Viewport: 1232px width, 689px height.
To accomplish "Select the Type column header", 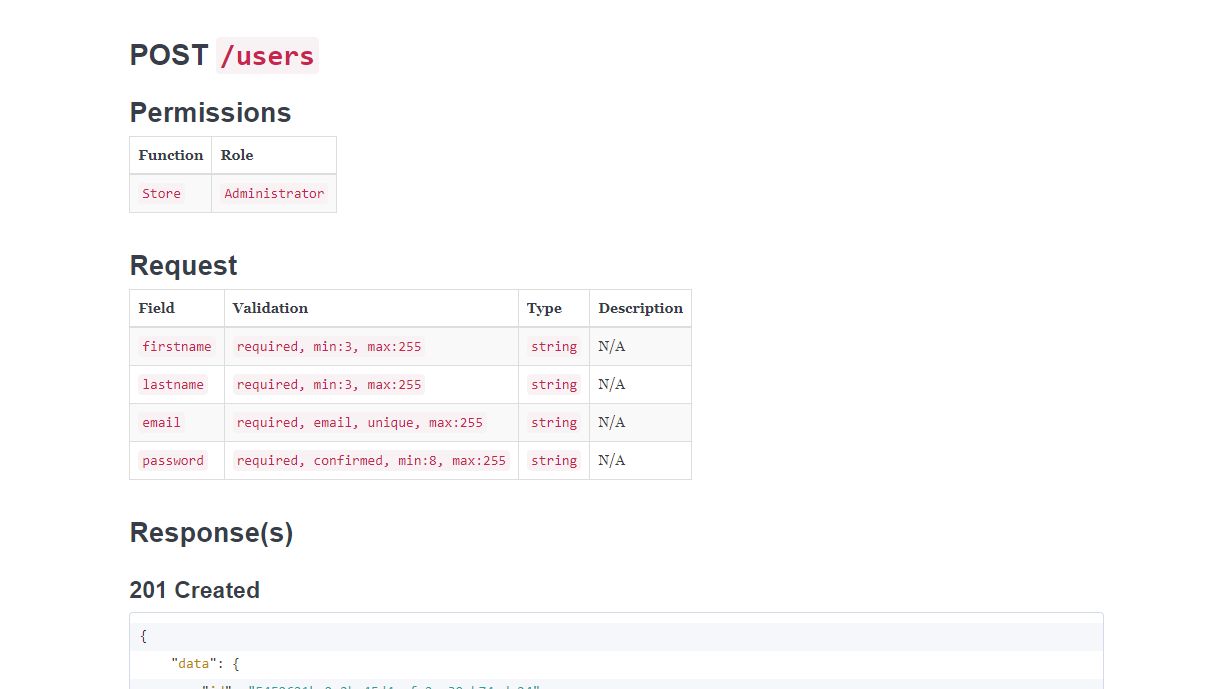I will coord(554,308).
